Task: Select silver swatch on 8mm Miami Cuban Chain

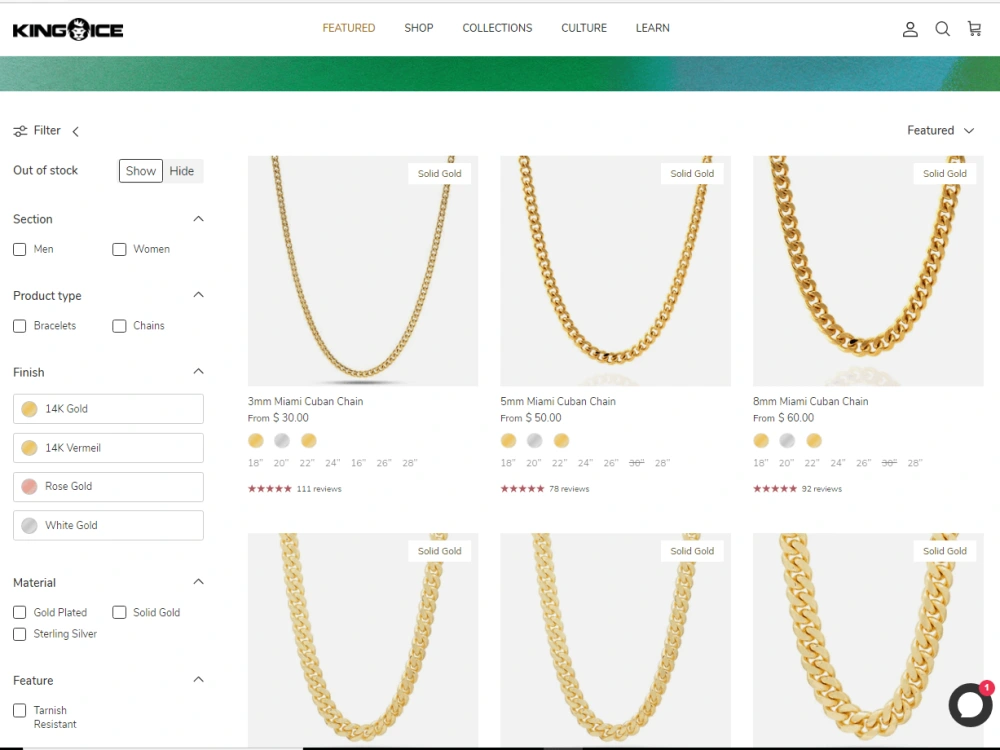Action: click(x=787, y=441)
